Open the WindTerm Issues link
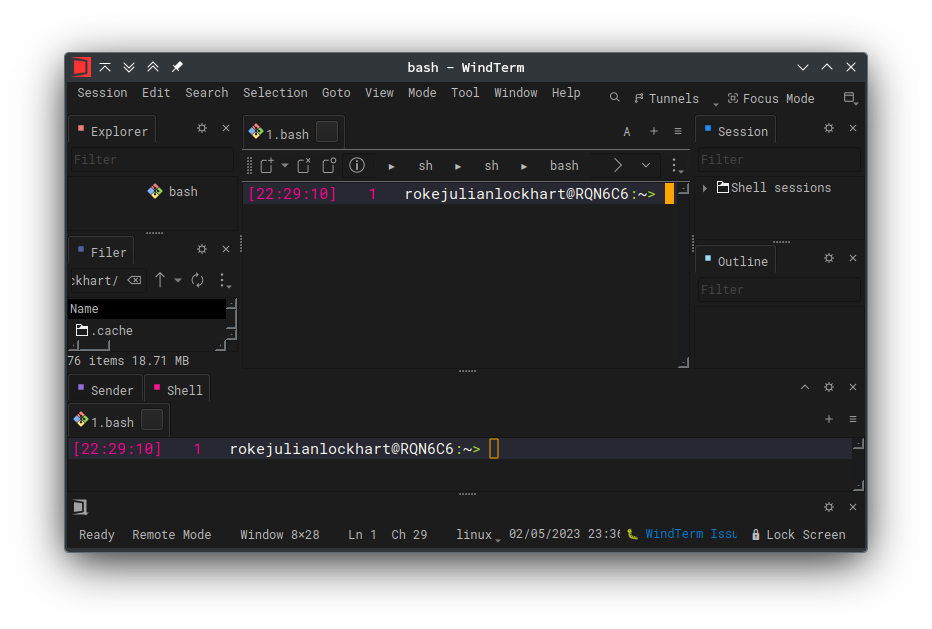This screenshot has height=629, width=932. 689,534
